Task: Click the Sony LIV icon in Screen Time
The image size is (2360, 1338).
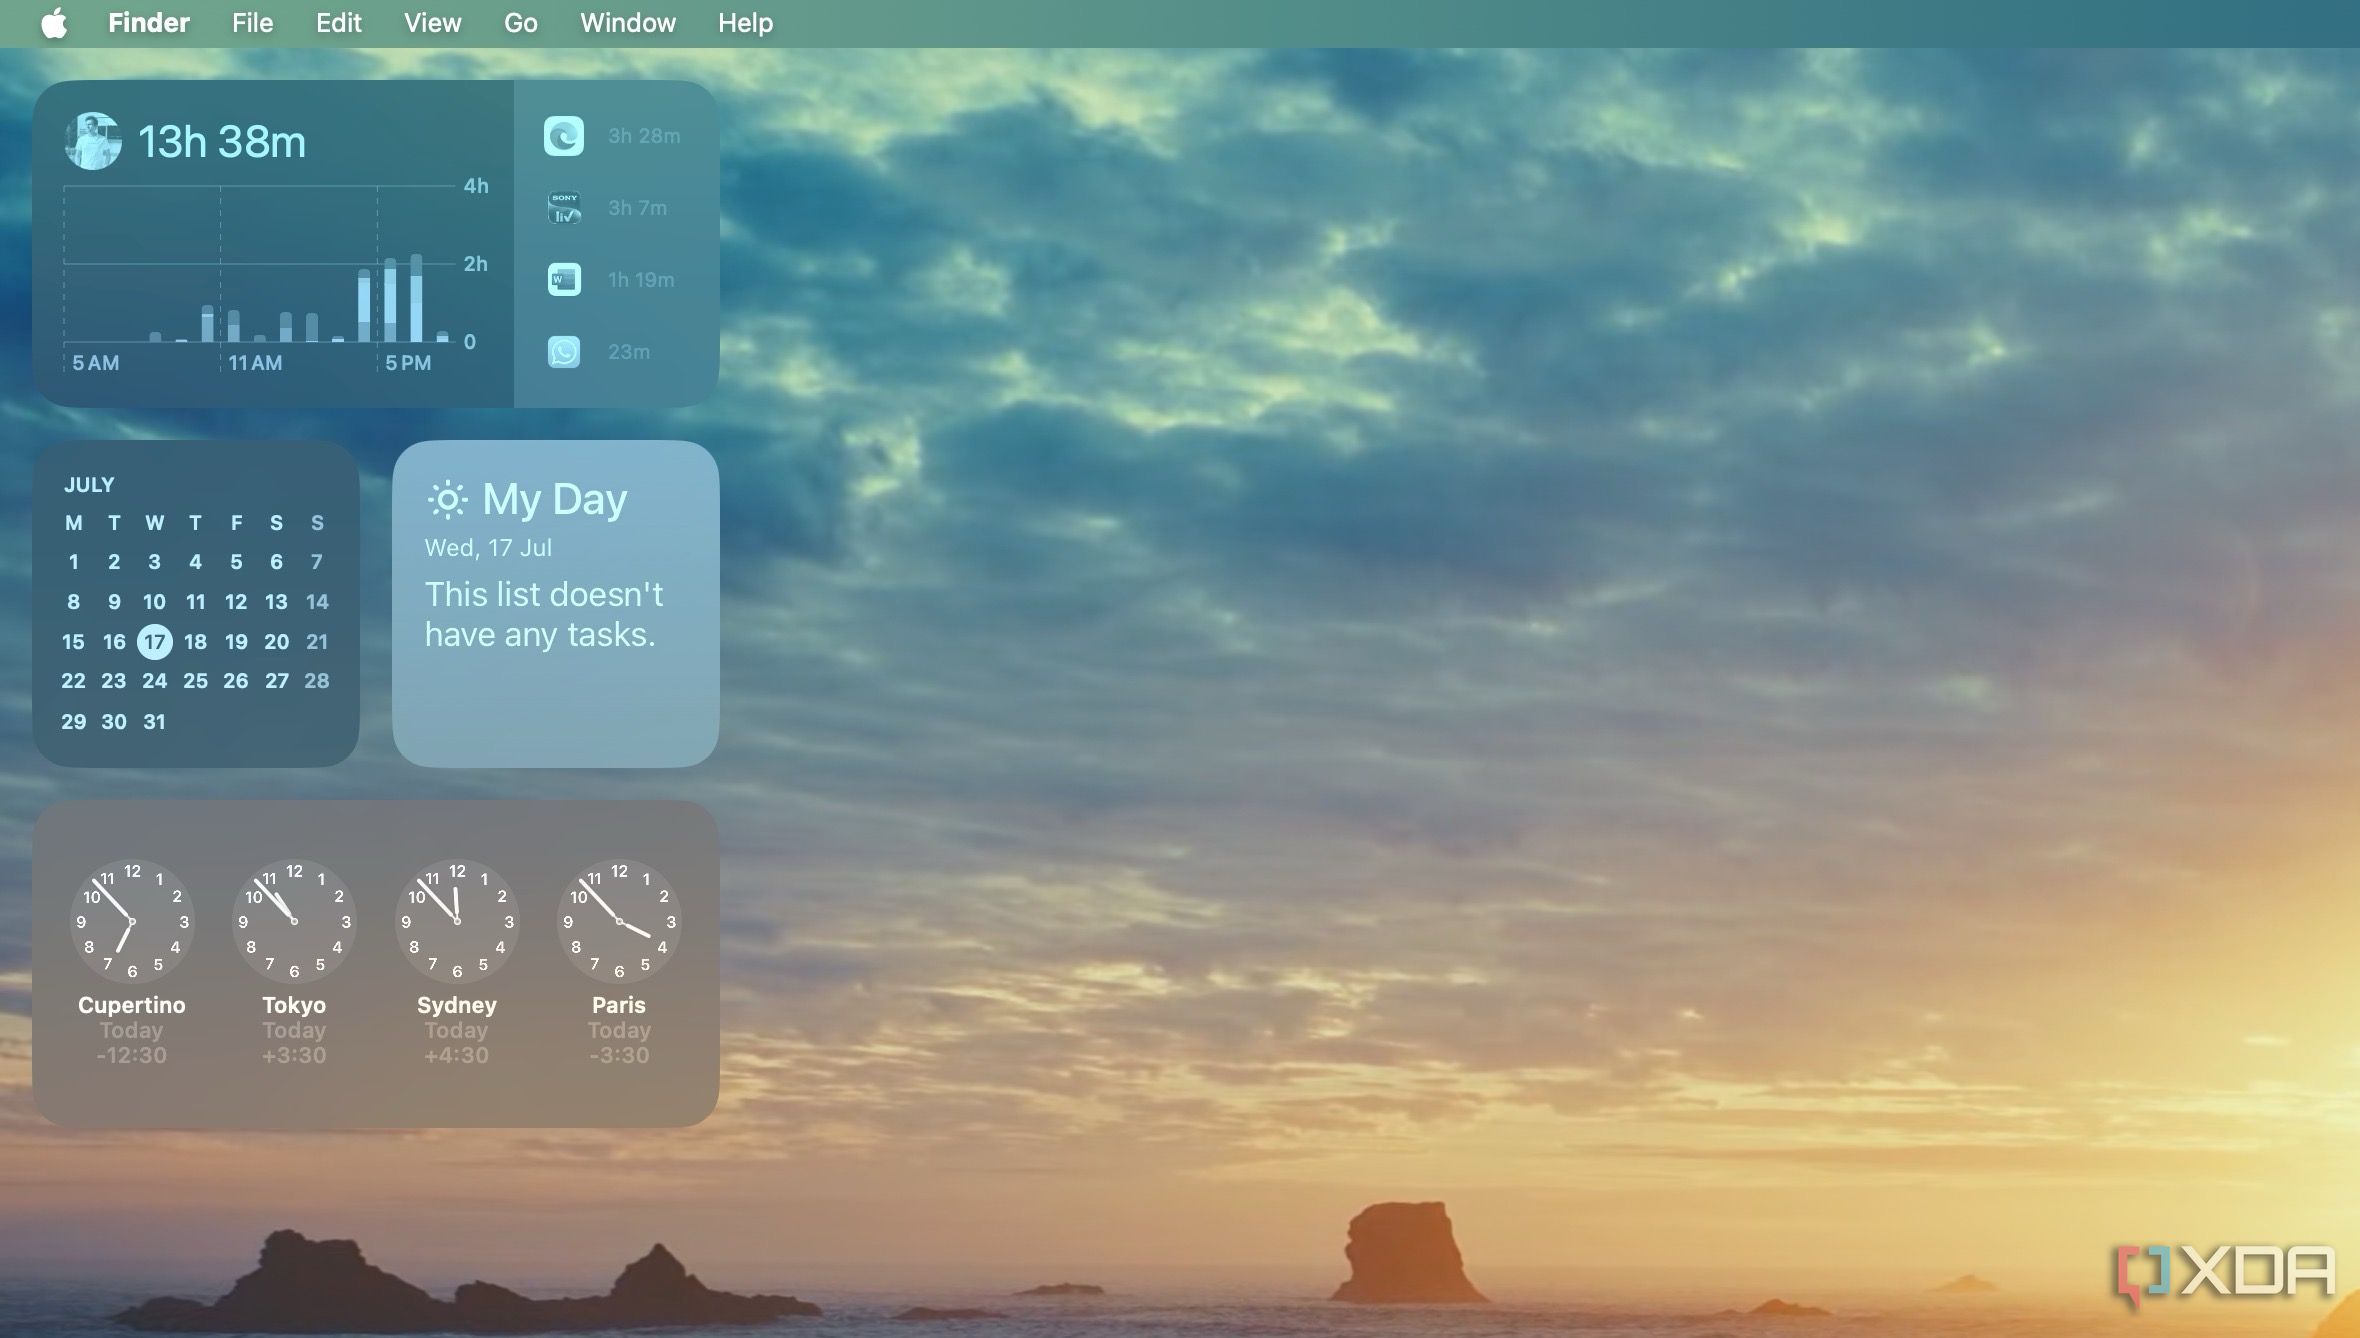Action: pos(564,208)
